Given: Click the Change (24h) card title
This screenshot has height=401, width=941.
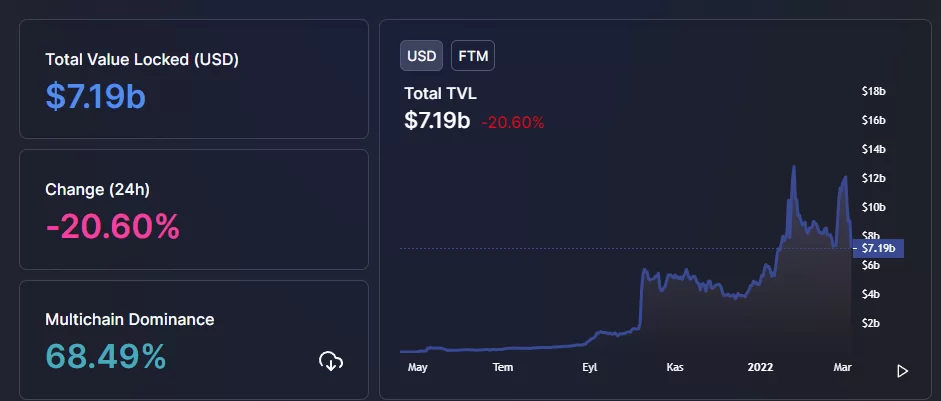Looking at the screenshot, I should click(x=97, y=188).
